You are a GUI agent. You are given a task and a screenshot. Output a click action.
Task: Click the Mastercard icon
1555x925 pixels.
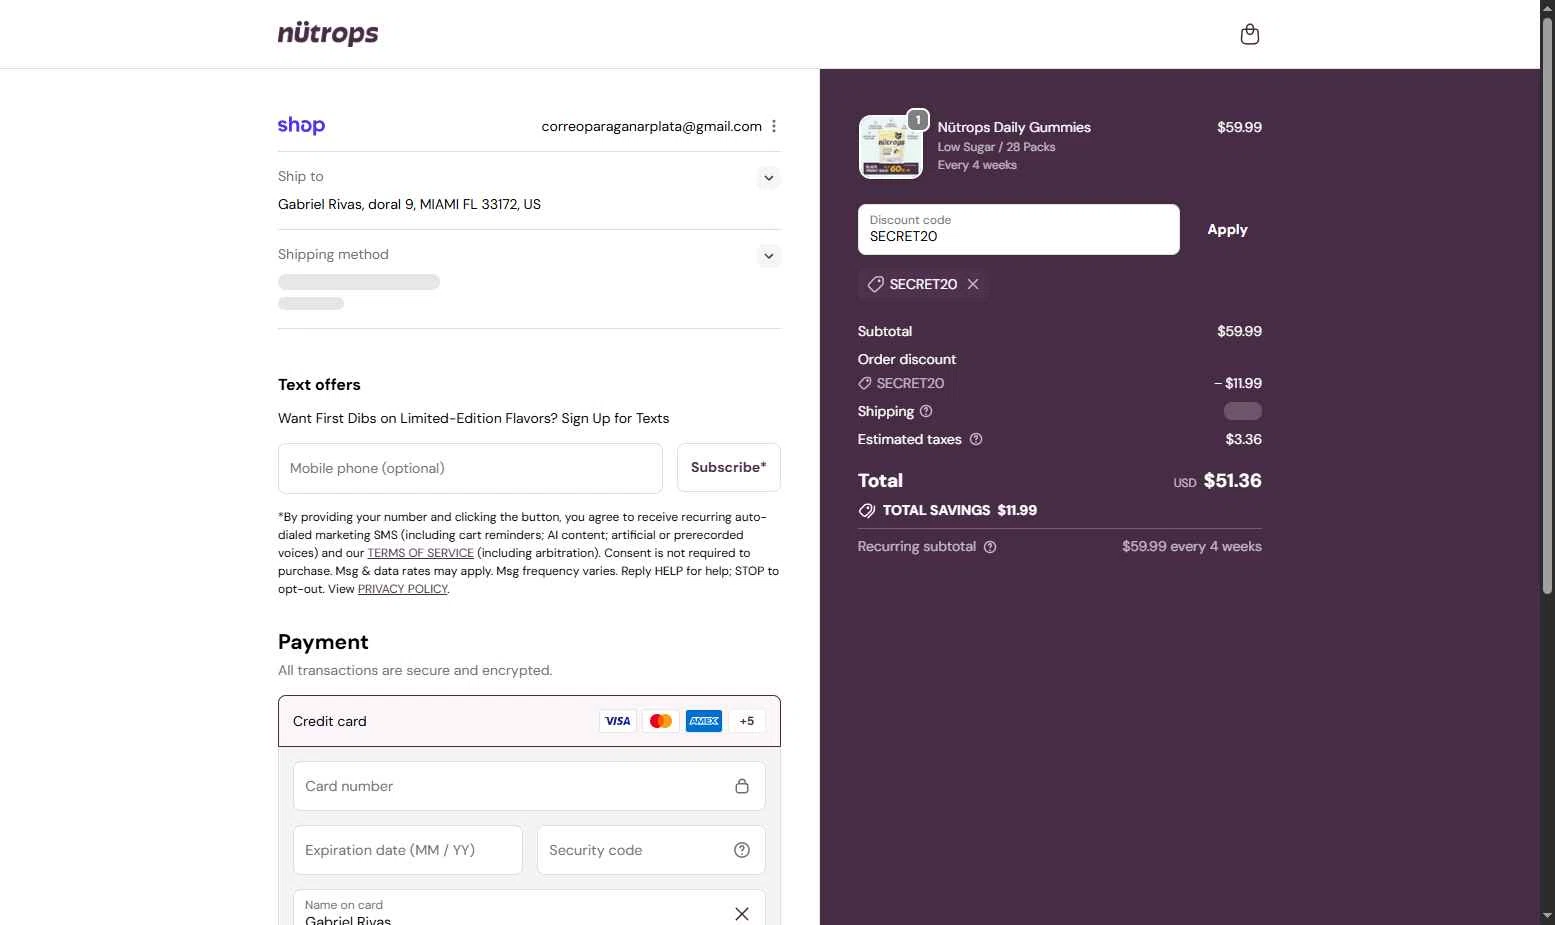(x=661, y=721)
